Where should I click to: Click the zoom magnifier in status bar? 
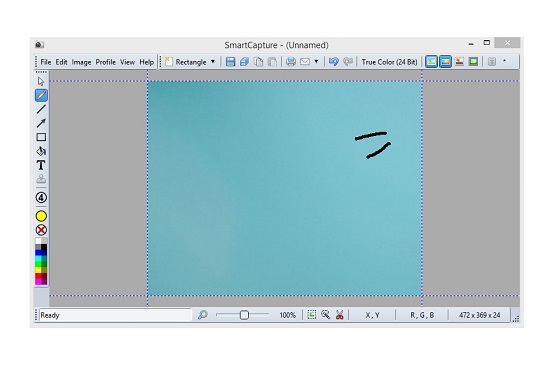pyautogui.click(x=202, y=315)
